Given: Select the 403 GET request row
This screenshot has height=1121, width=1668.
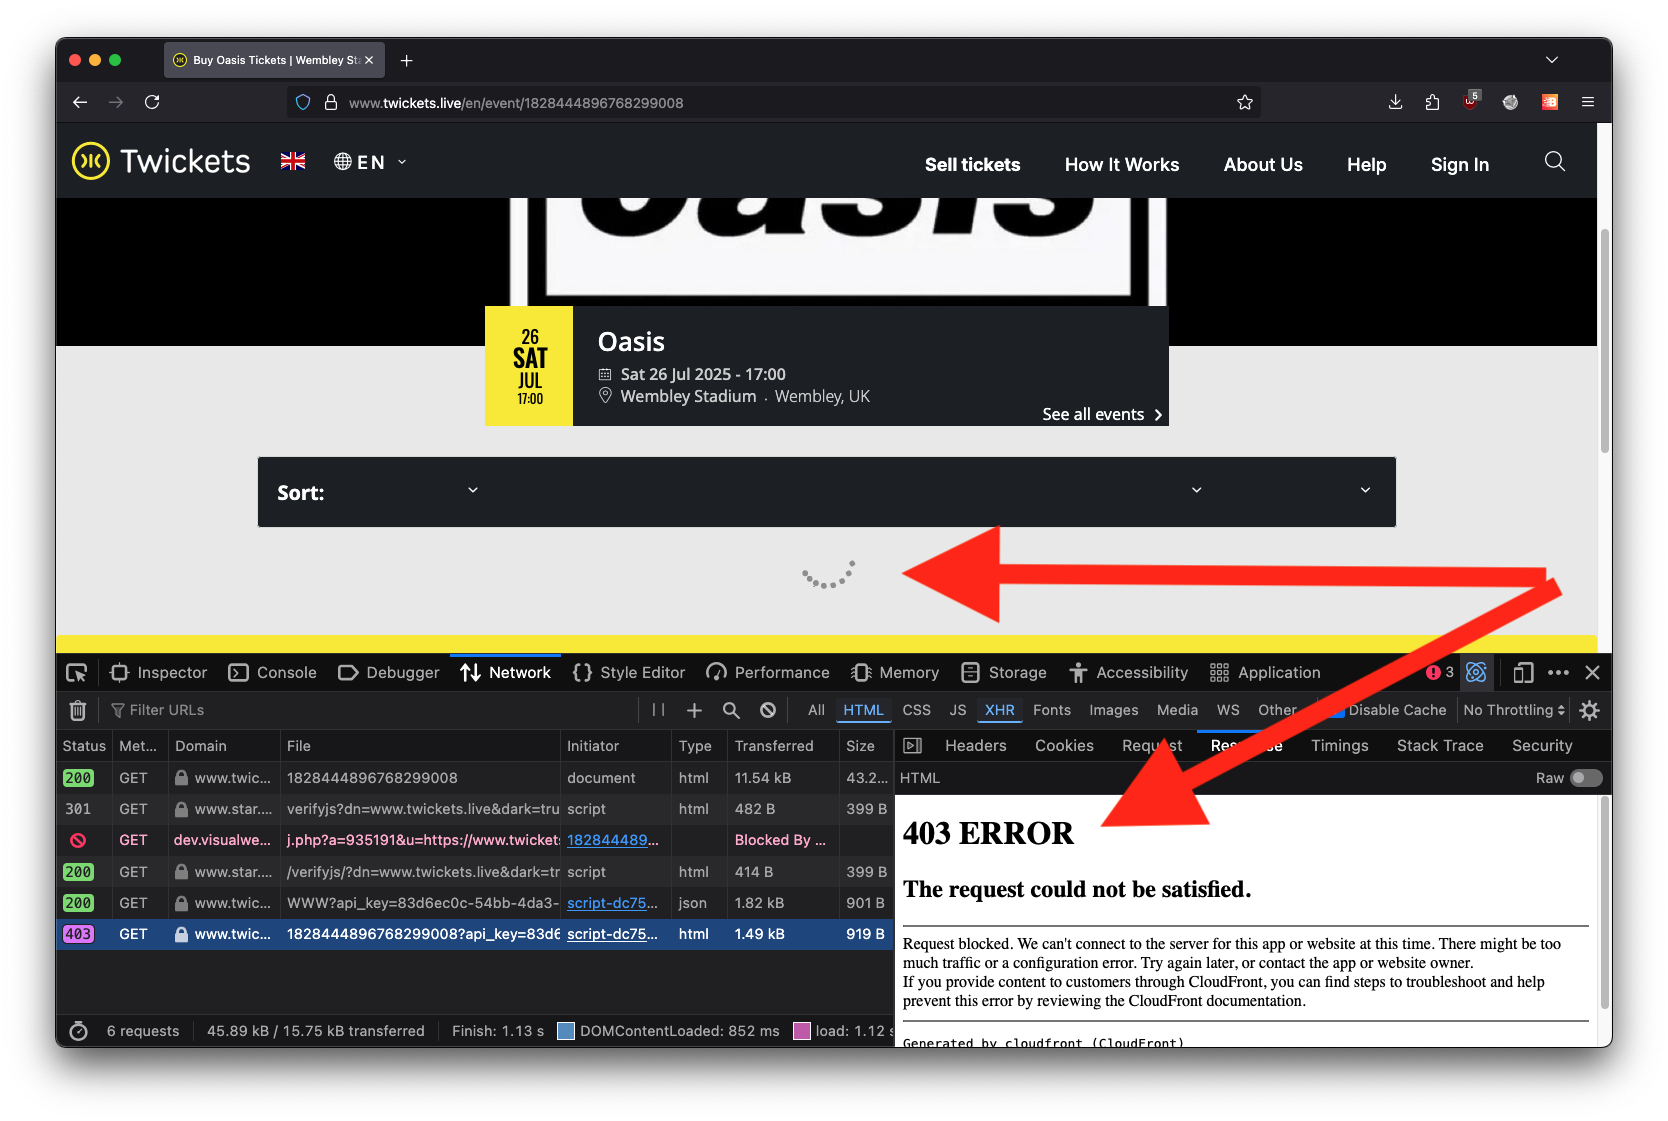Looking at the screenshot, I should pos(475,934).
